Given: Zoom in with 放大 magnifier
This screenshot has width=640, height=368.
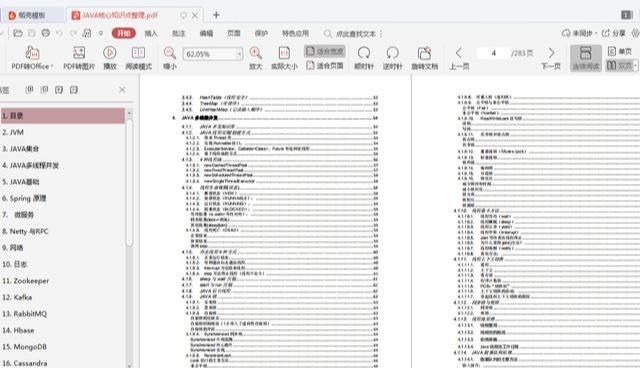Looking at the screenshot, I should tap(256, 53).
